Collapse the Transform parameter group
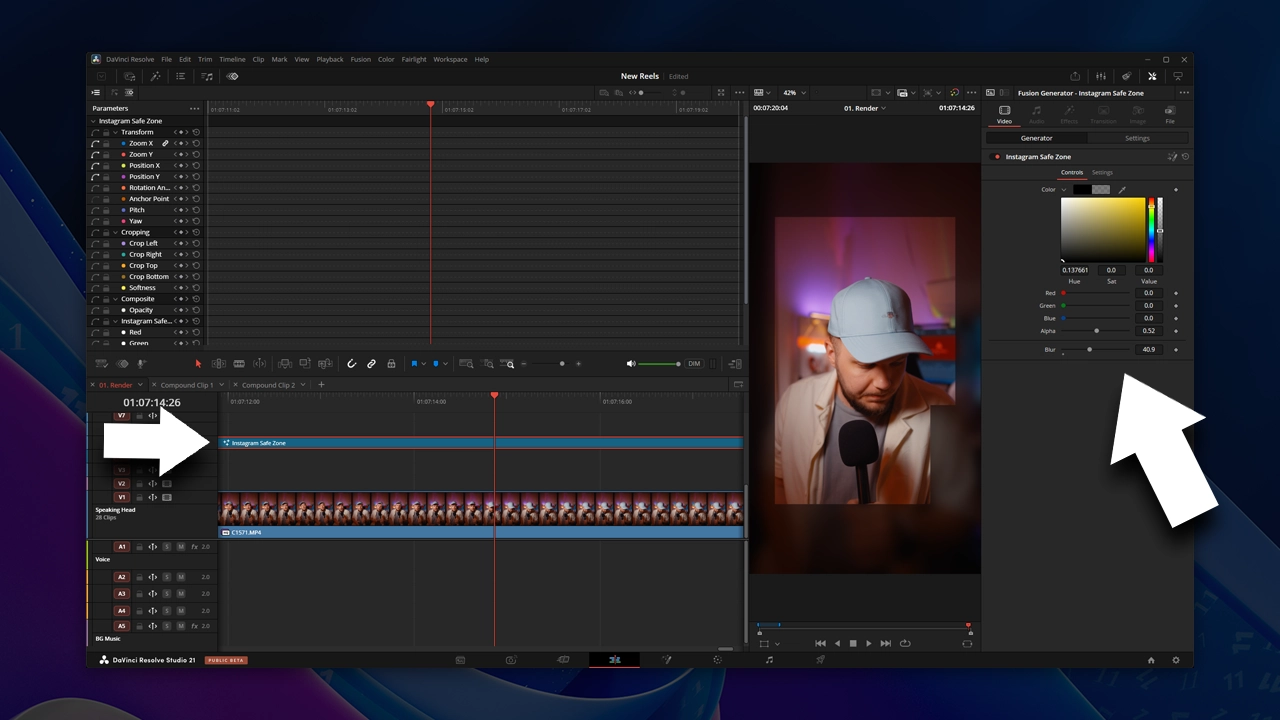The width and height of the screenshot is (1280, 720). pyautogui.click(x=115, y=132)
